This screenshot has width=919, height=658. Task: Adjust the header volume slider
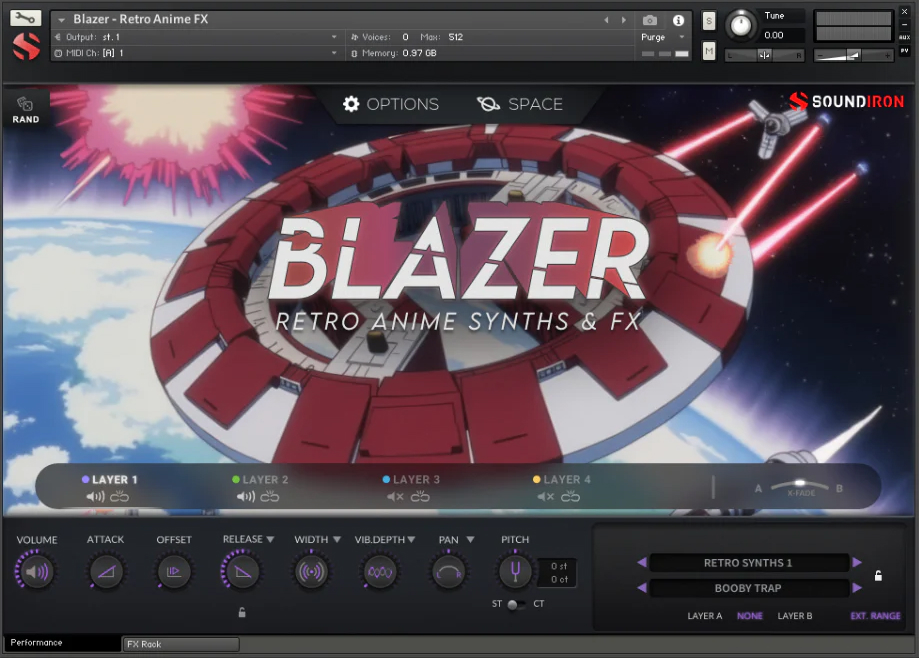853,55
